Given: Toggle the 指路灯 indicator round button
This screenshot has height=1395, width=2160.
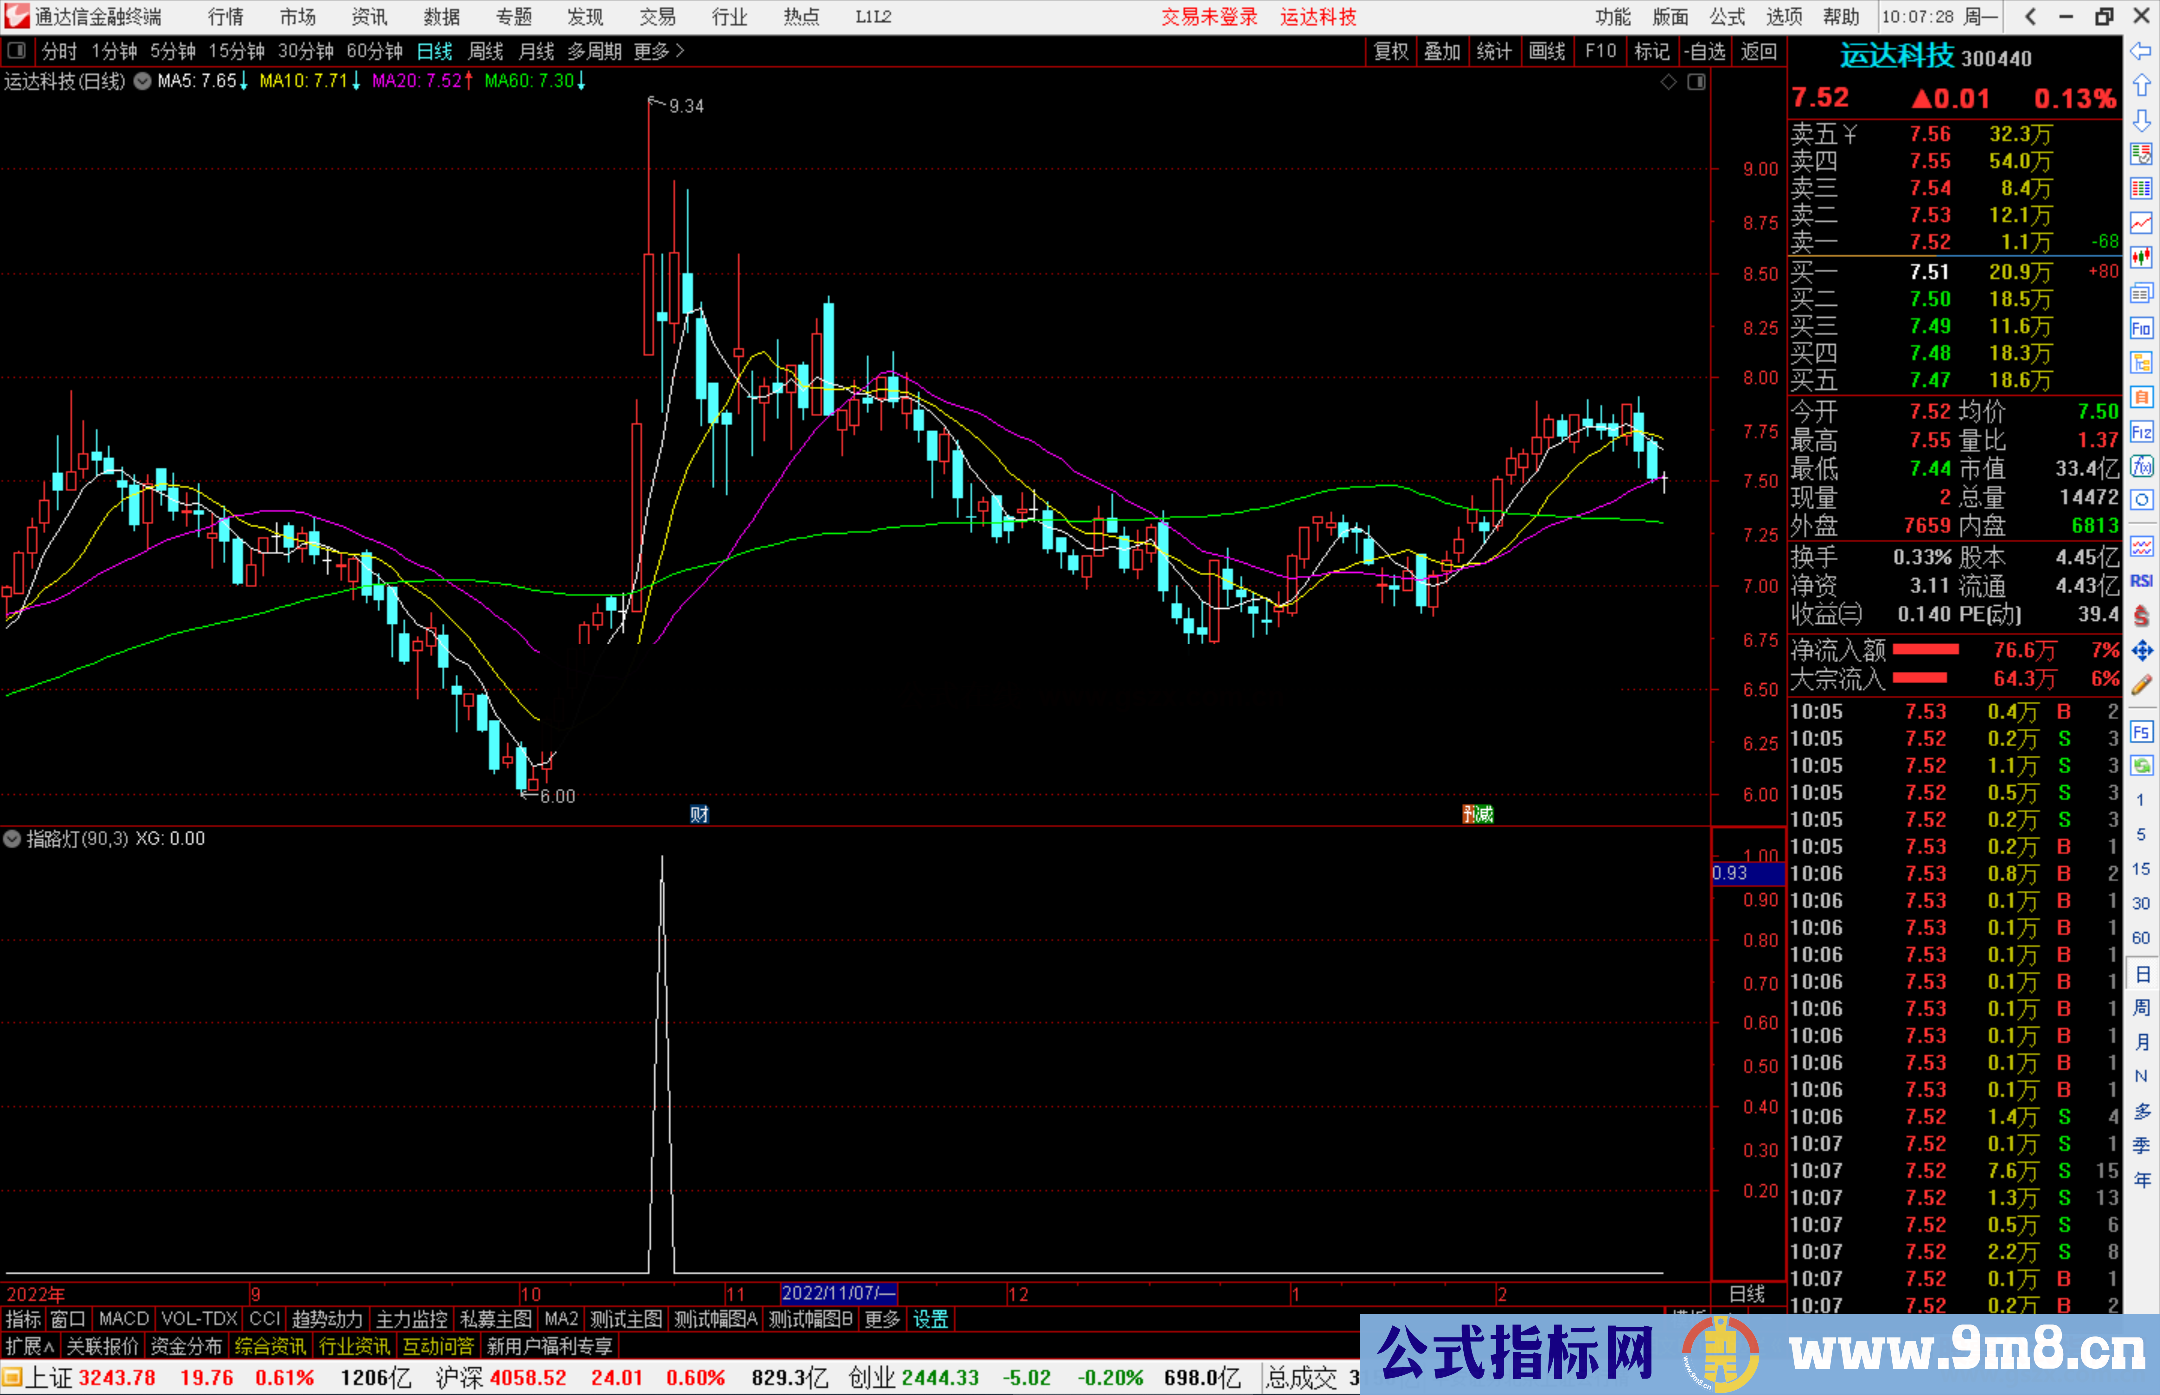Looking at the screenshot, I should (x=12, y=839).
